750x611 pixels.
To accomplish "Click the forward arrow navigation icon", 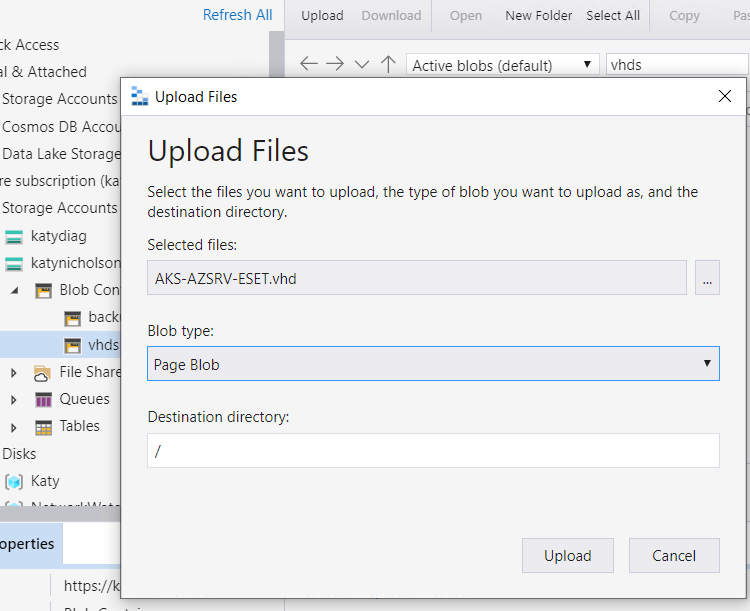I will pyautogui.click(x=335, y=64).
